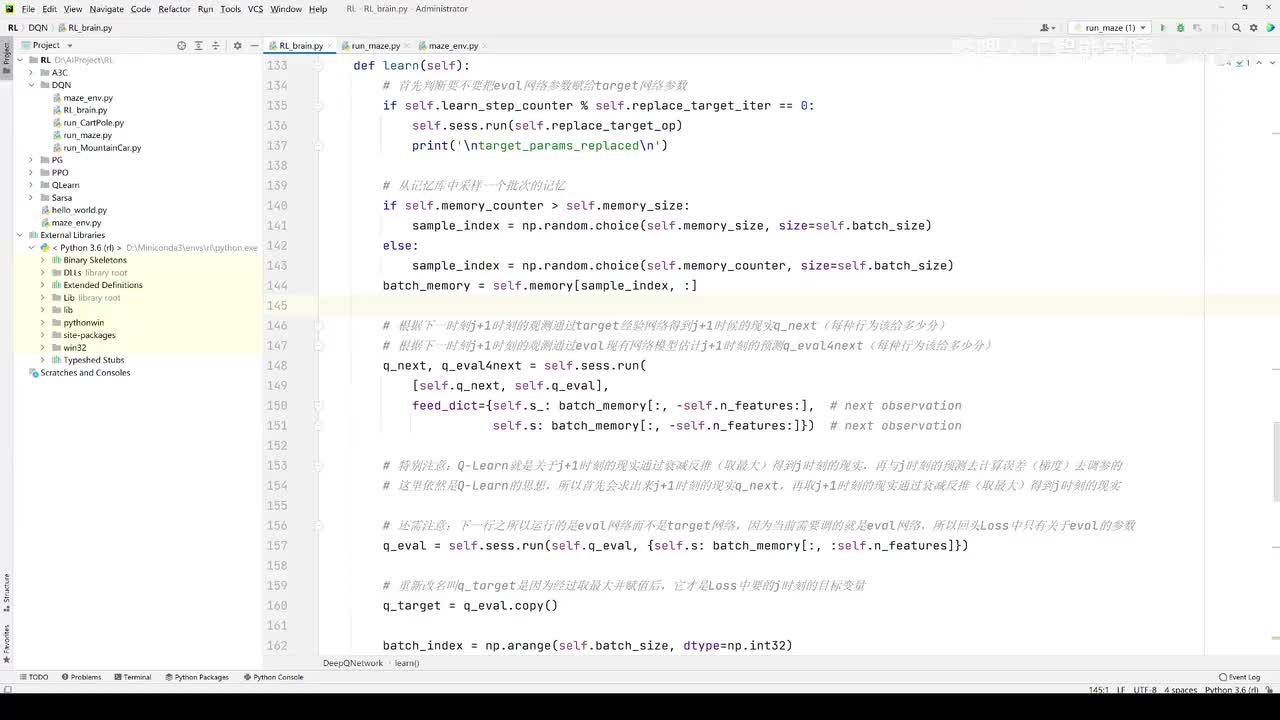Click the Stop icon in the run toolbar
The image size is (1280, 720).
1213,28
